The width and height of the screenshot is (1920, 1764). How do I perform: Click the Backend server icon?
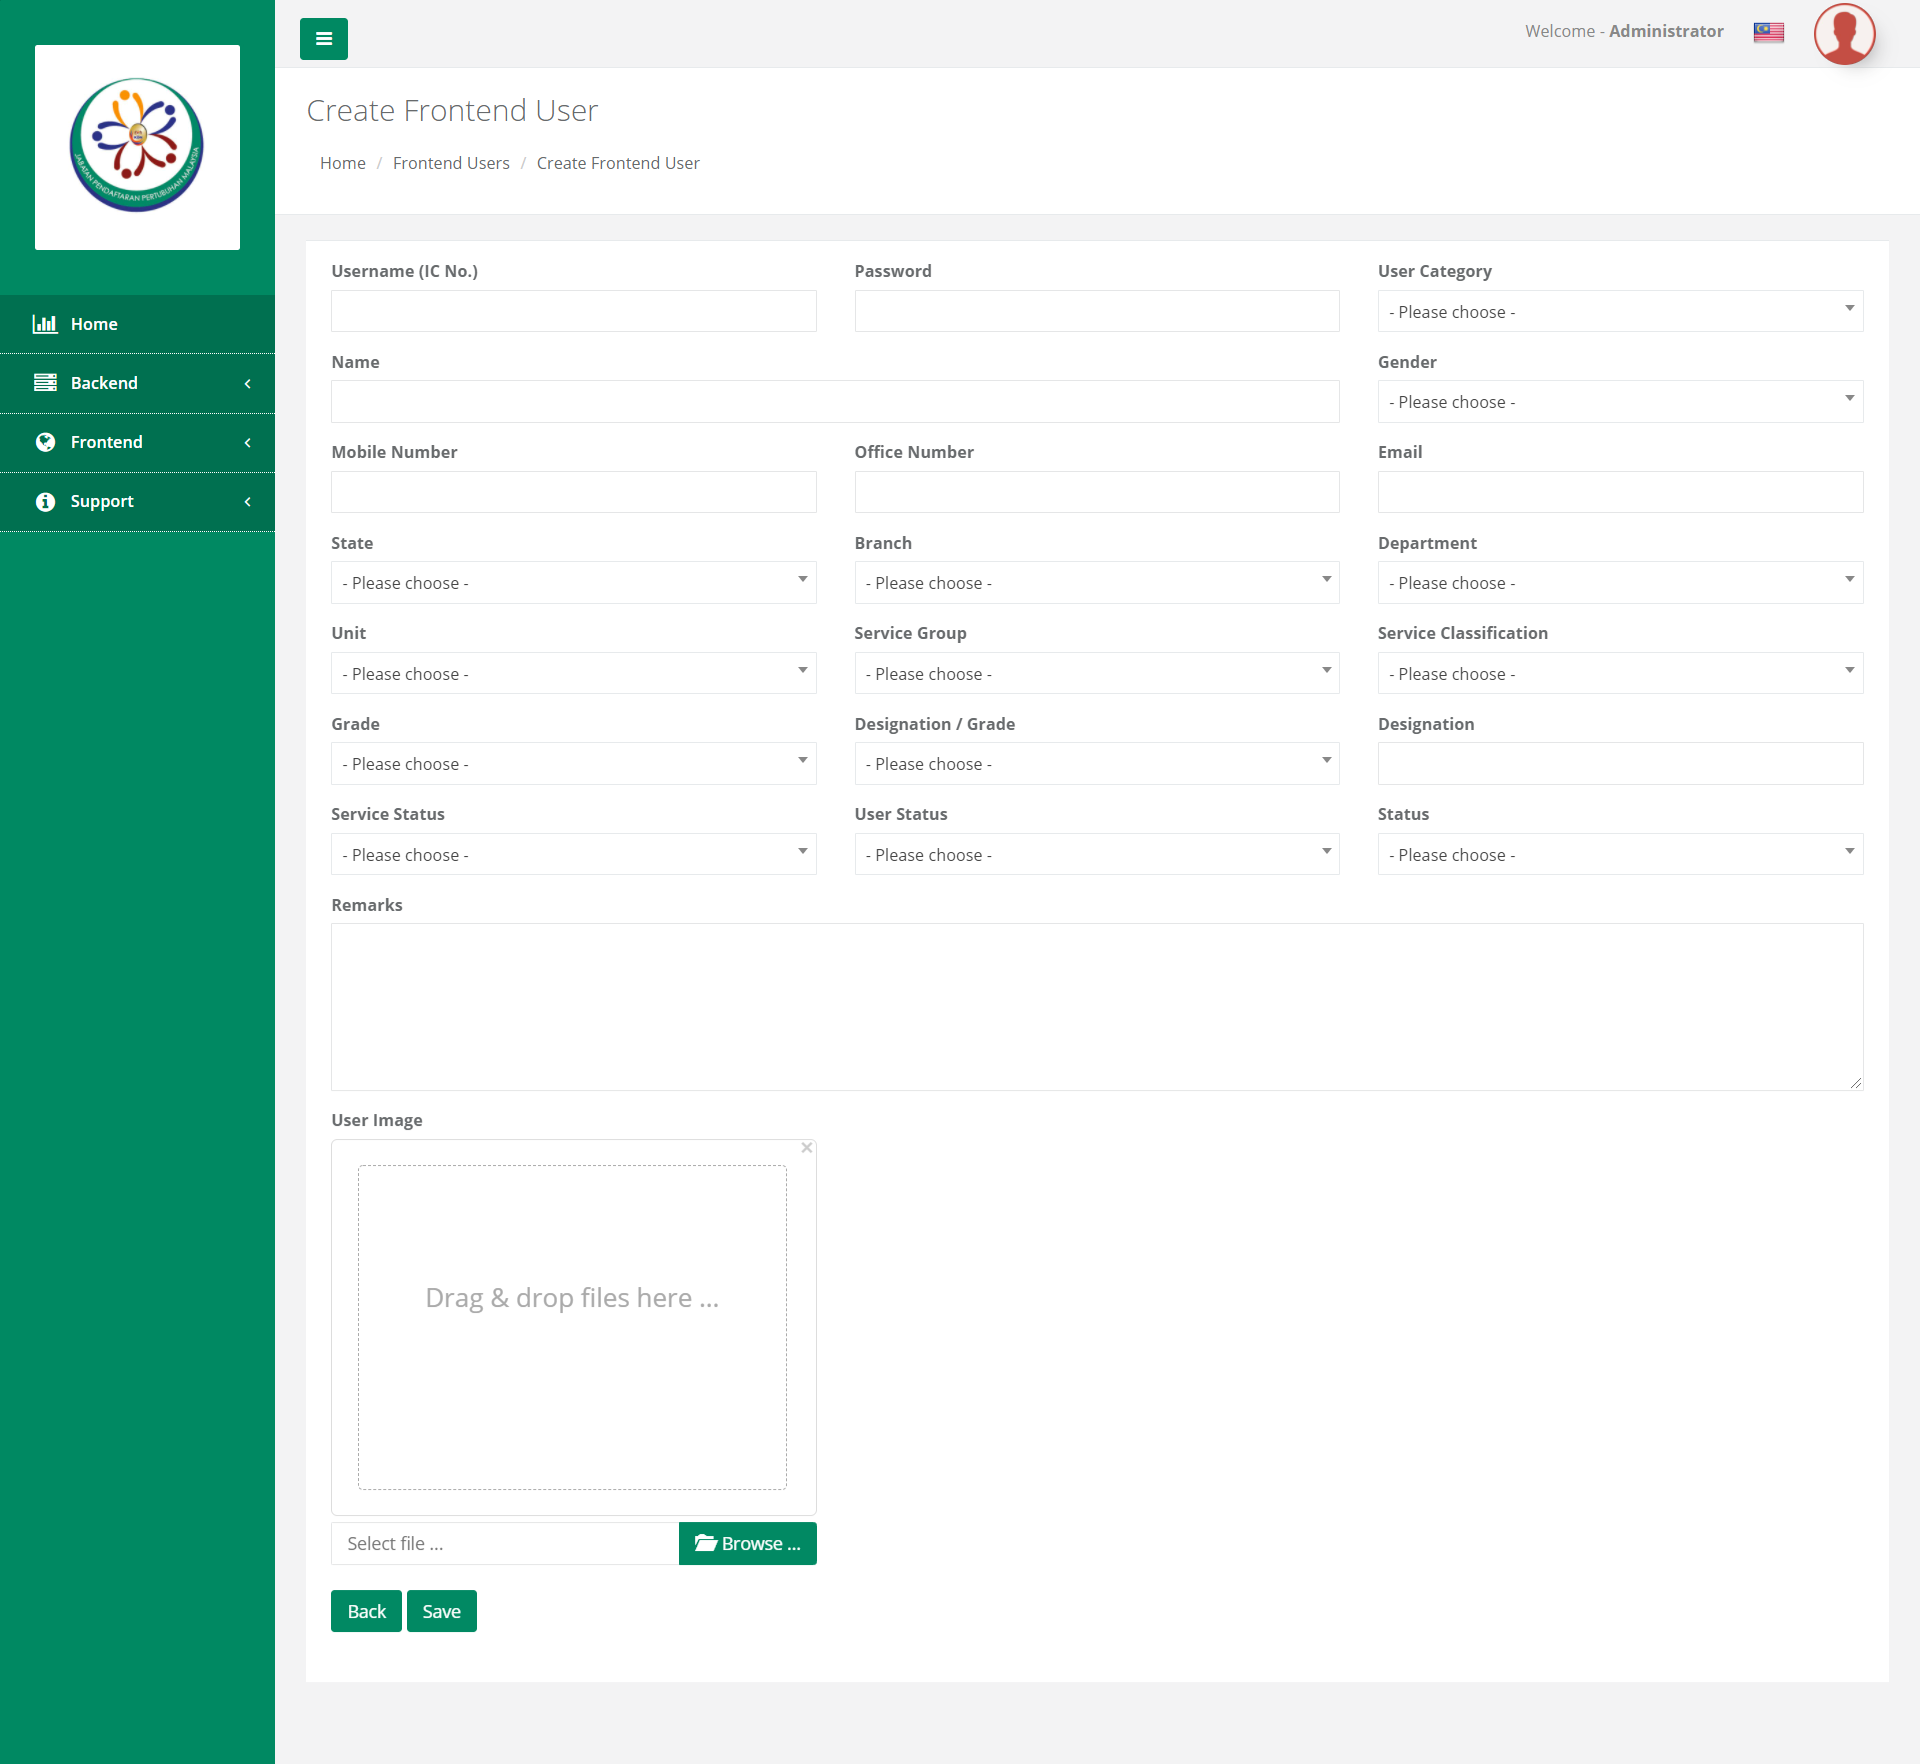pos(45,383)
